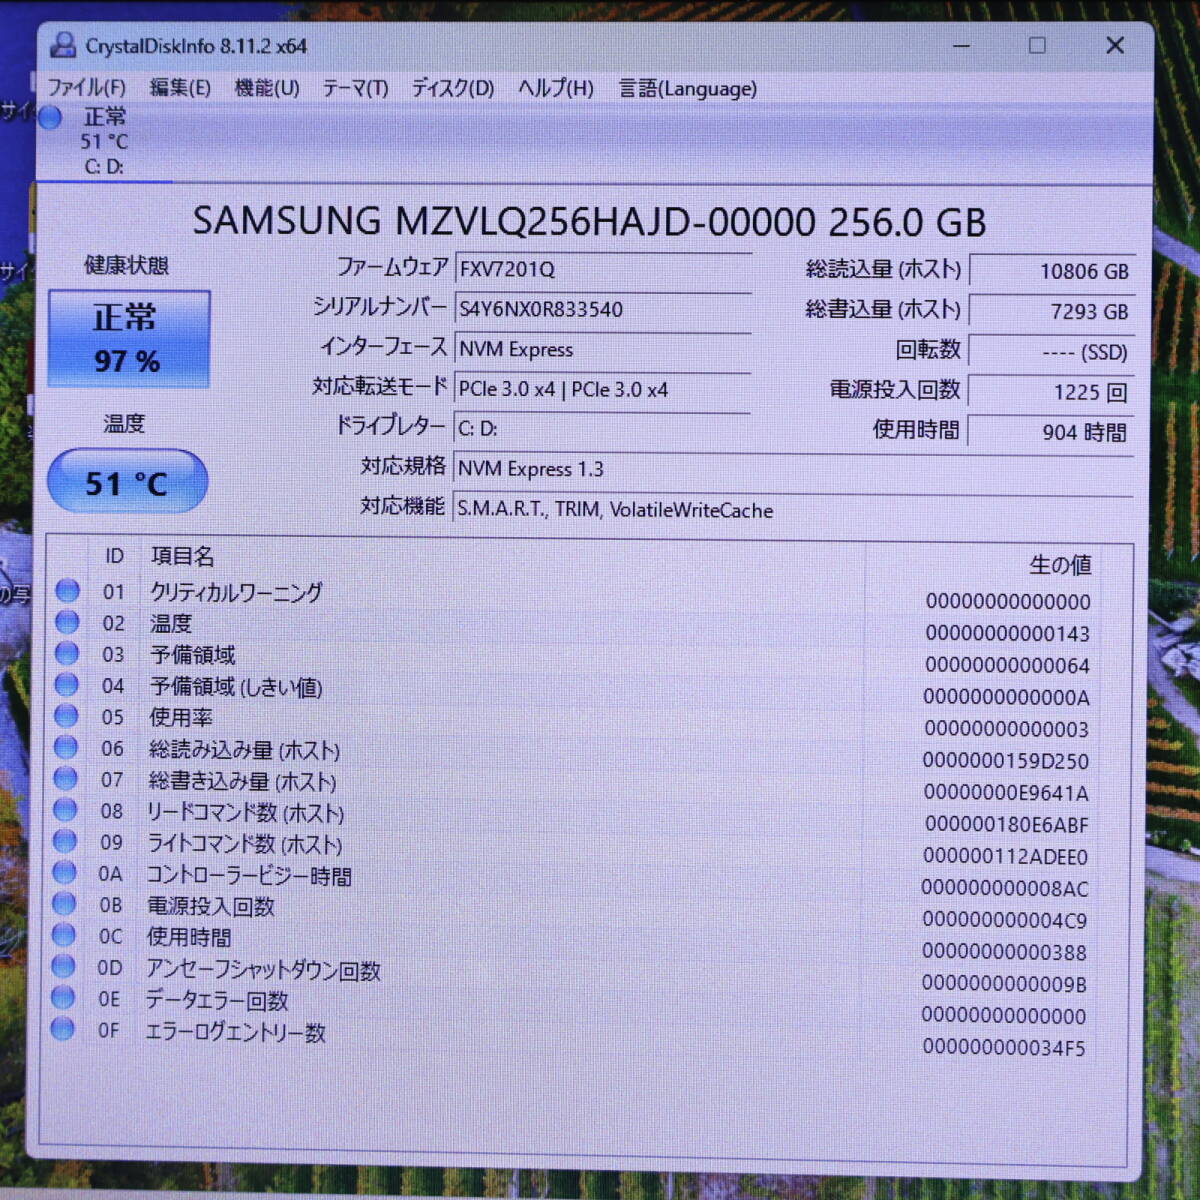1200x1200 pixels.
Task: Open the テーマ(T) menu
Action: [355, 88]
